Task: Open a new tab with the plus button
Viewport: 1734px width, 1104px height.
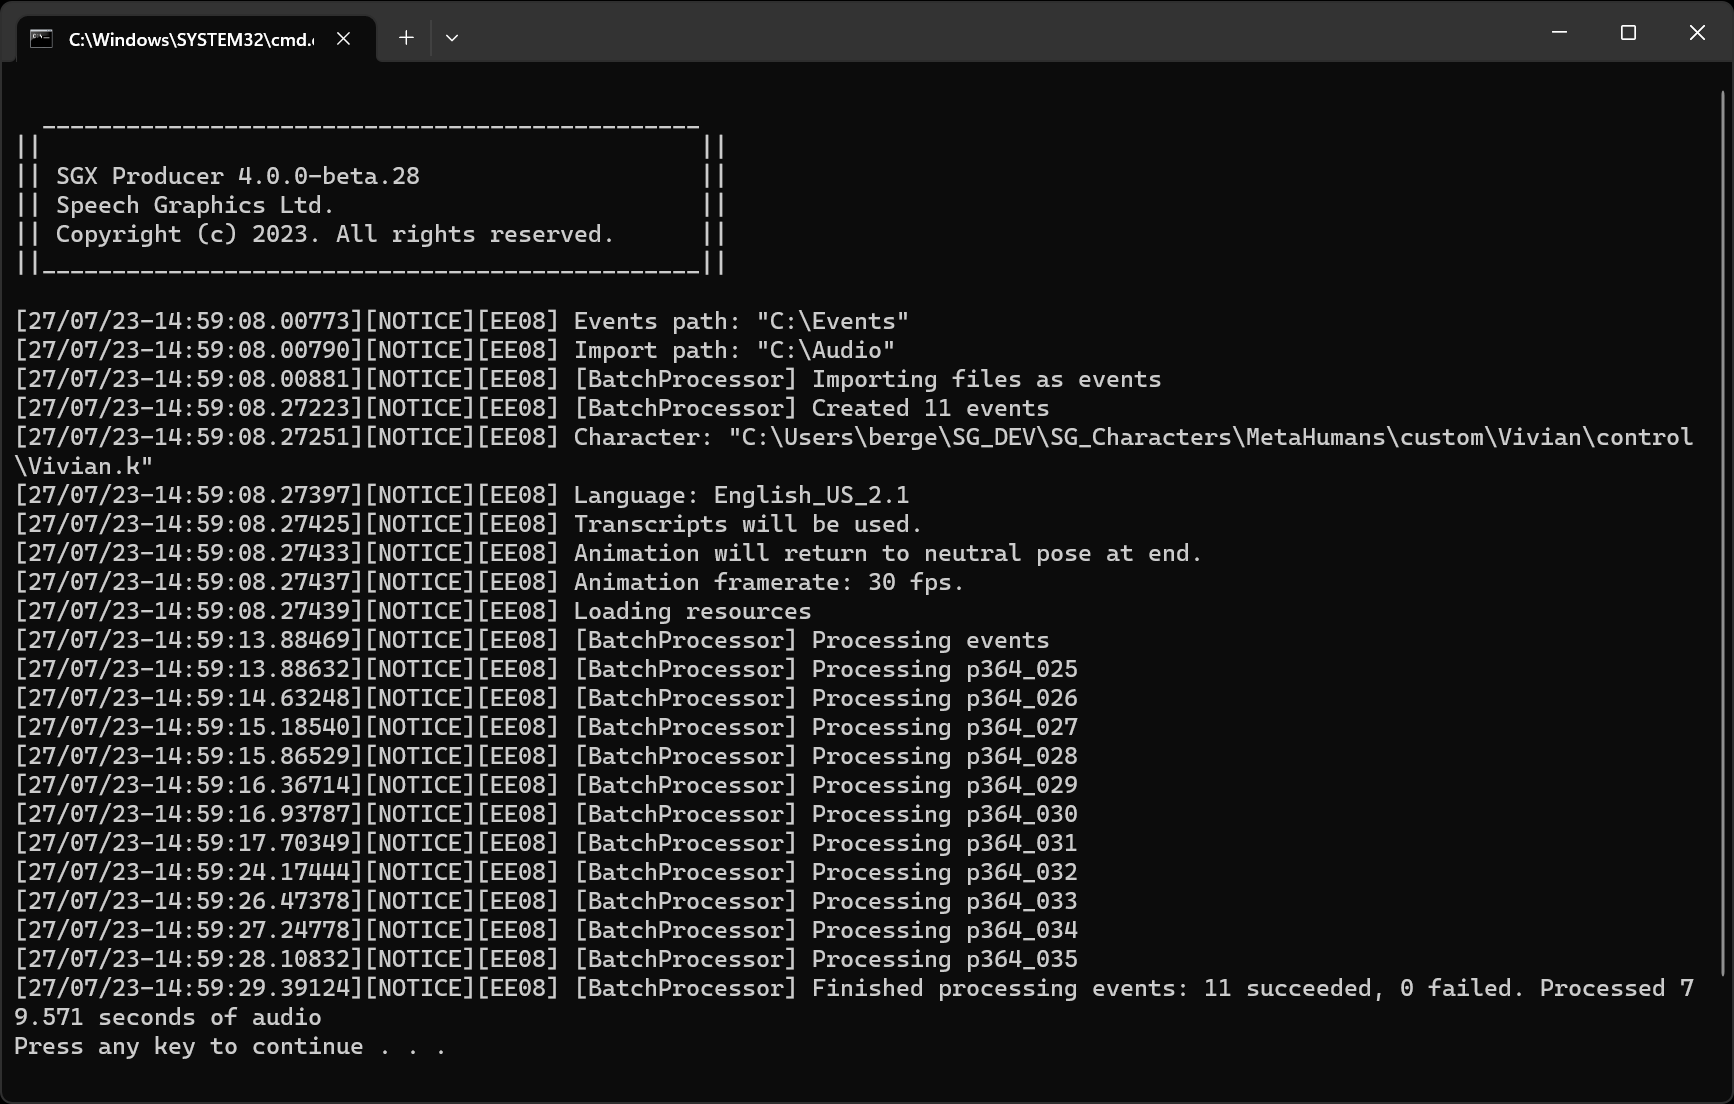Action: [406, 38]
